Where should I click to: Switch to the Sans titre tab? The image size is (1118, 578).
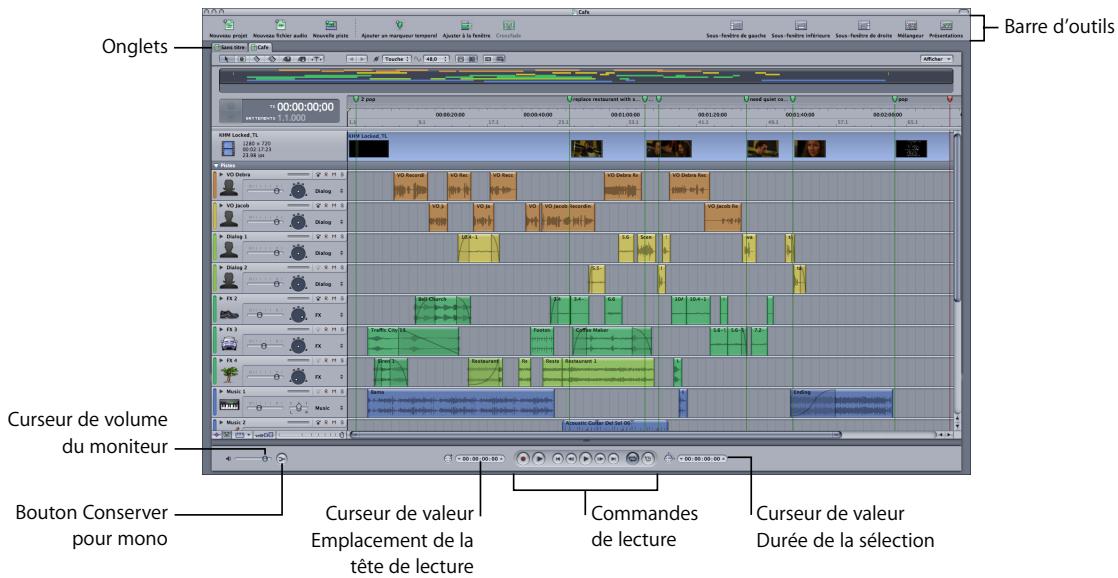click(x=230, y=47)
